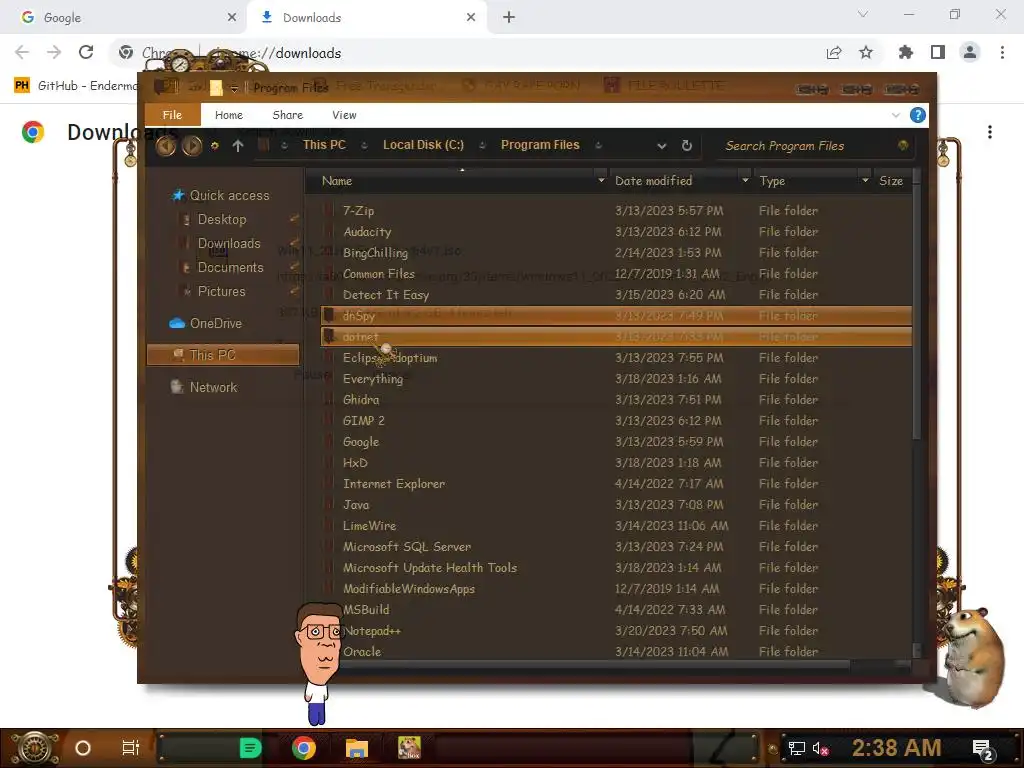Expand Local Disk (C:) breadcrumb arrow
Screen dimensions: 1024x768
482,146
